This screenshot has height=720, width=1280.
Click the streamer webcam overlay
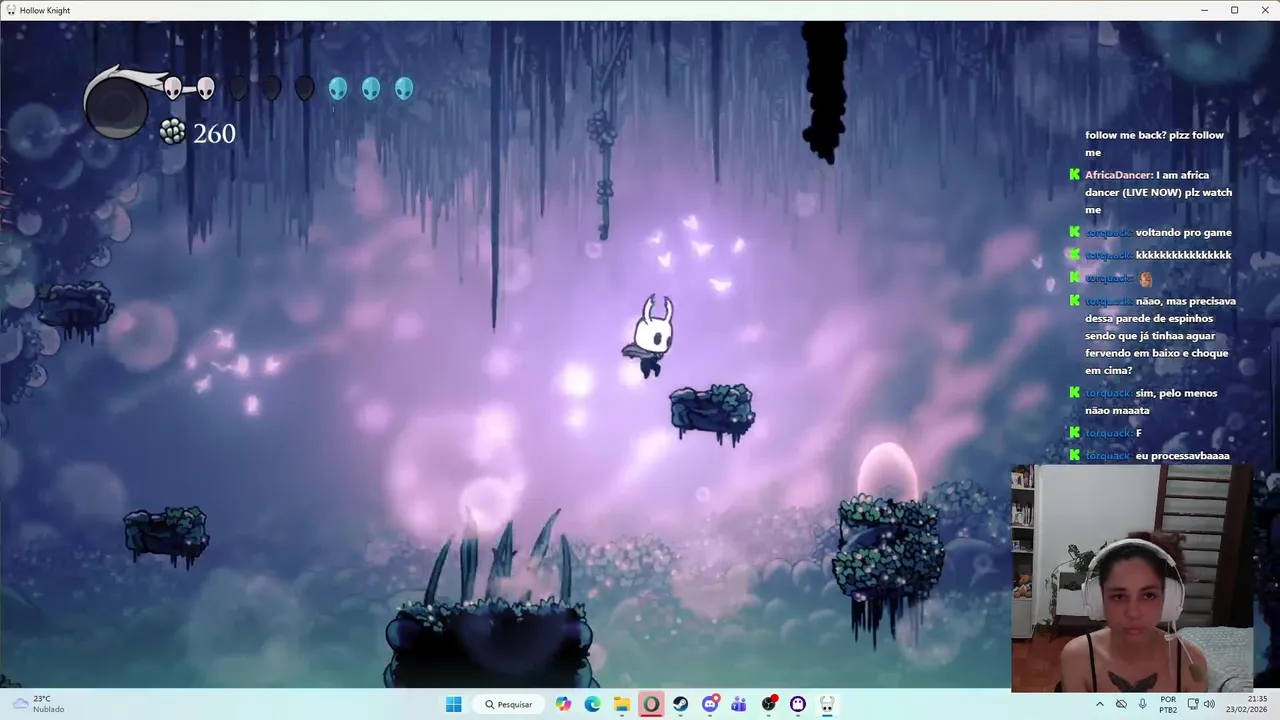click(x=1132, y=578)
